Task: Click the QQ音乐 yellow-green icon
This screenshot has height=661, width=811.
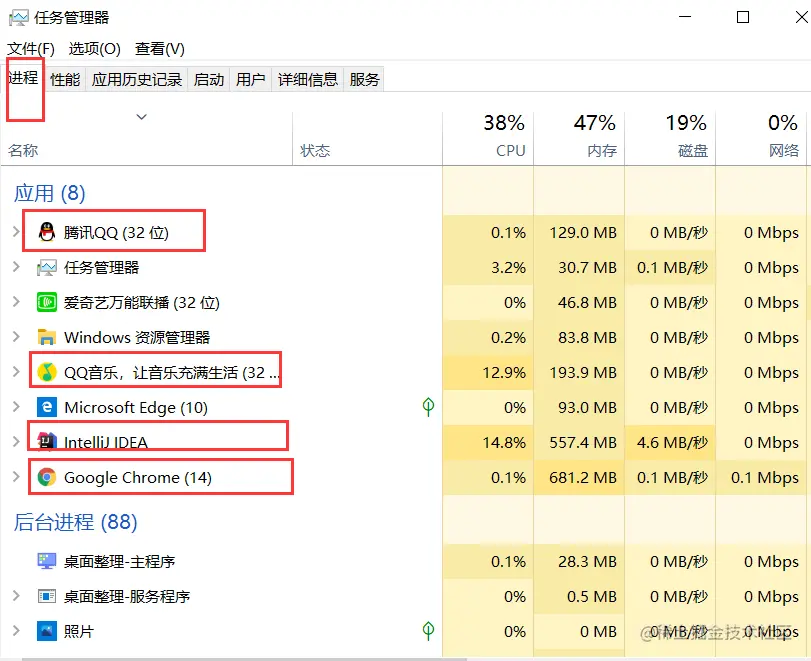Action: pos(47,372)
